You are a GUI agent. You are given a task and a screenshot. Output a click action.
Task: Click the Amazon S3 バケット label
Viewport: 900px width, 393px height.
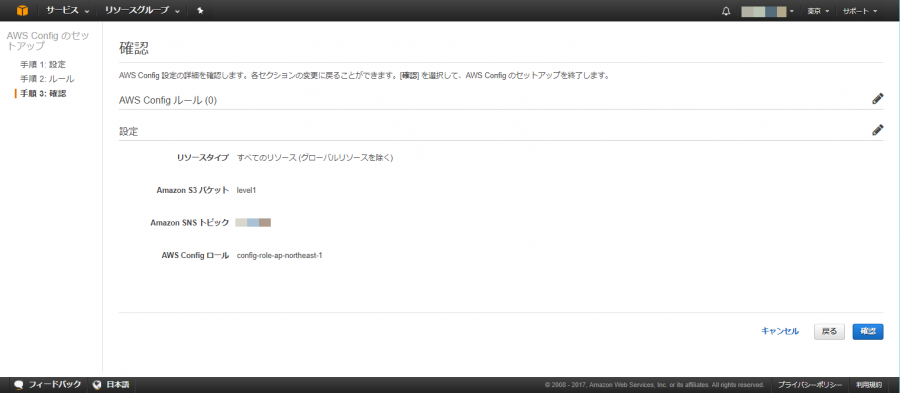[x=193, y=190]
